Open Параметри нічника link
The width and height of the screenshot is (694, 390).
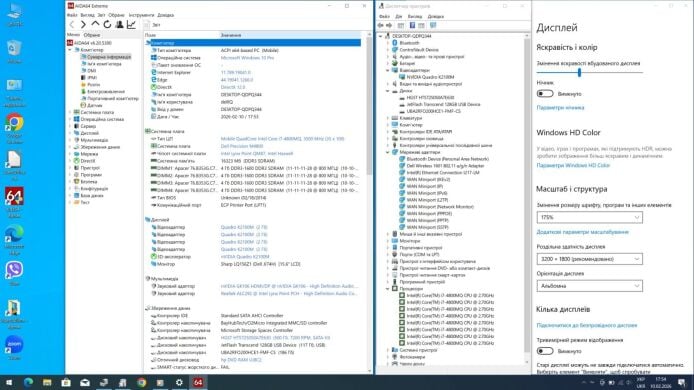pos(560,108)
